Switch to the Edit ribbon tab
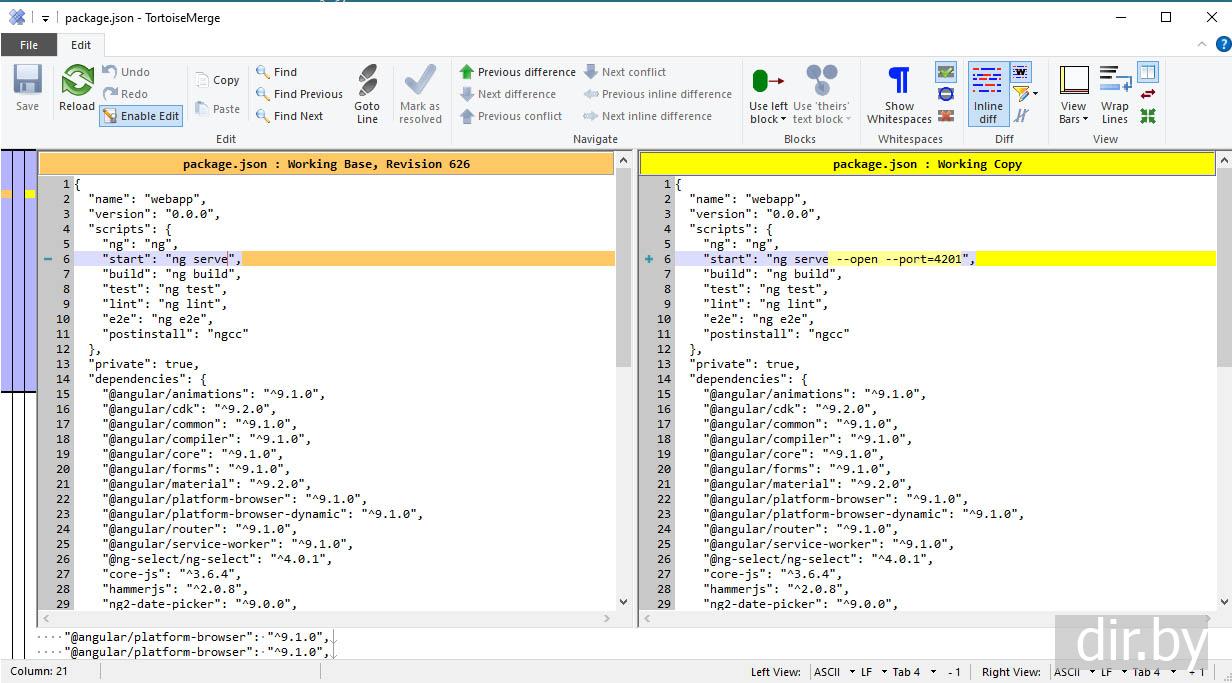This screenshot has height=683, width=1232. (81, 45)
